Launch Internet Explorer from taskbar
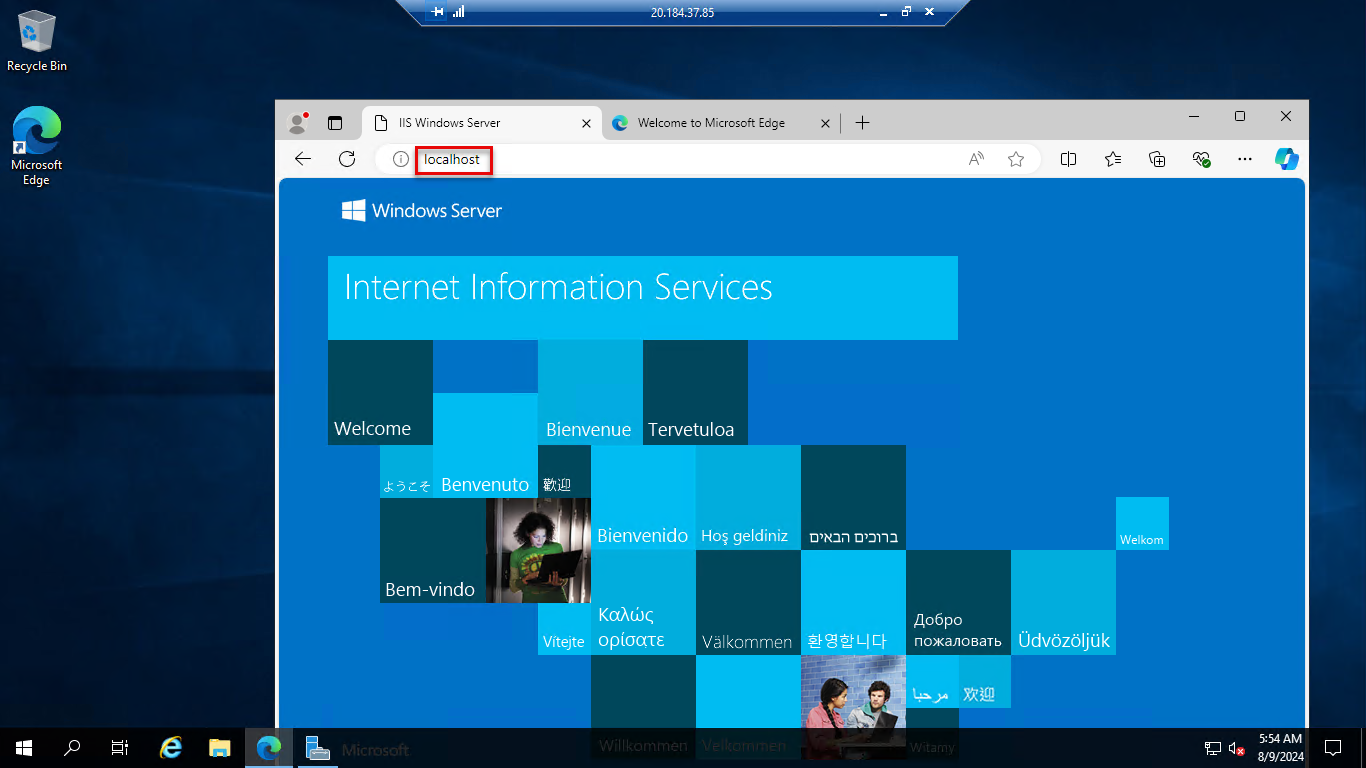The width and height of the screenshot is (1366, 768). (172, 747)
